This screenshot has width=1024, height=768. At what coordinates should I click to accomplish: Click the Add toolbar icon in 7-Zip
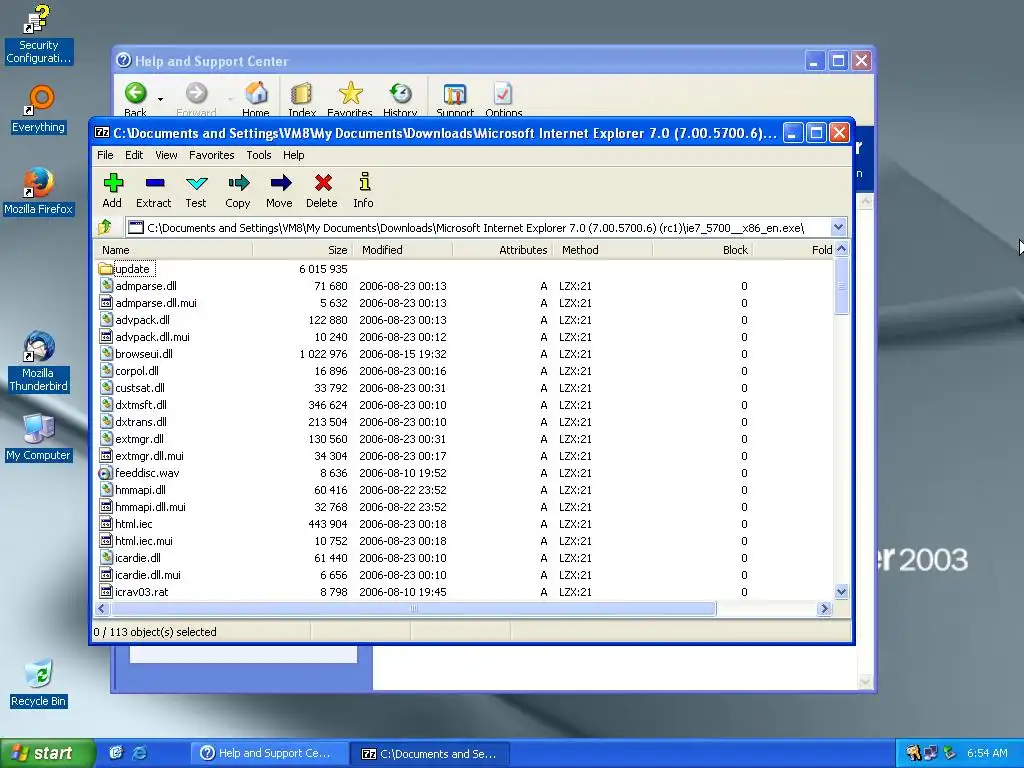click(x=113, y=183)
